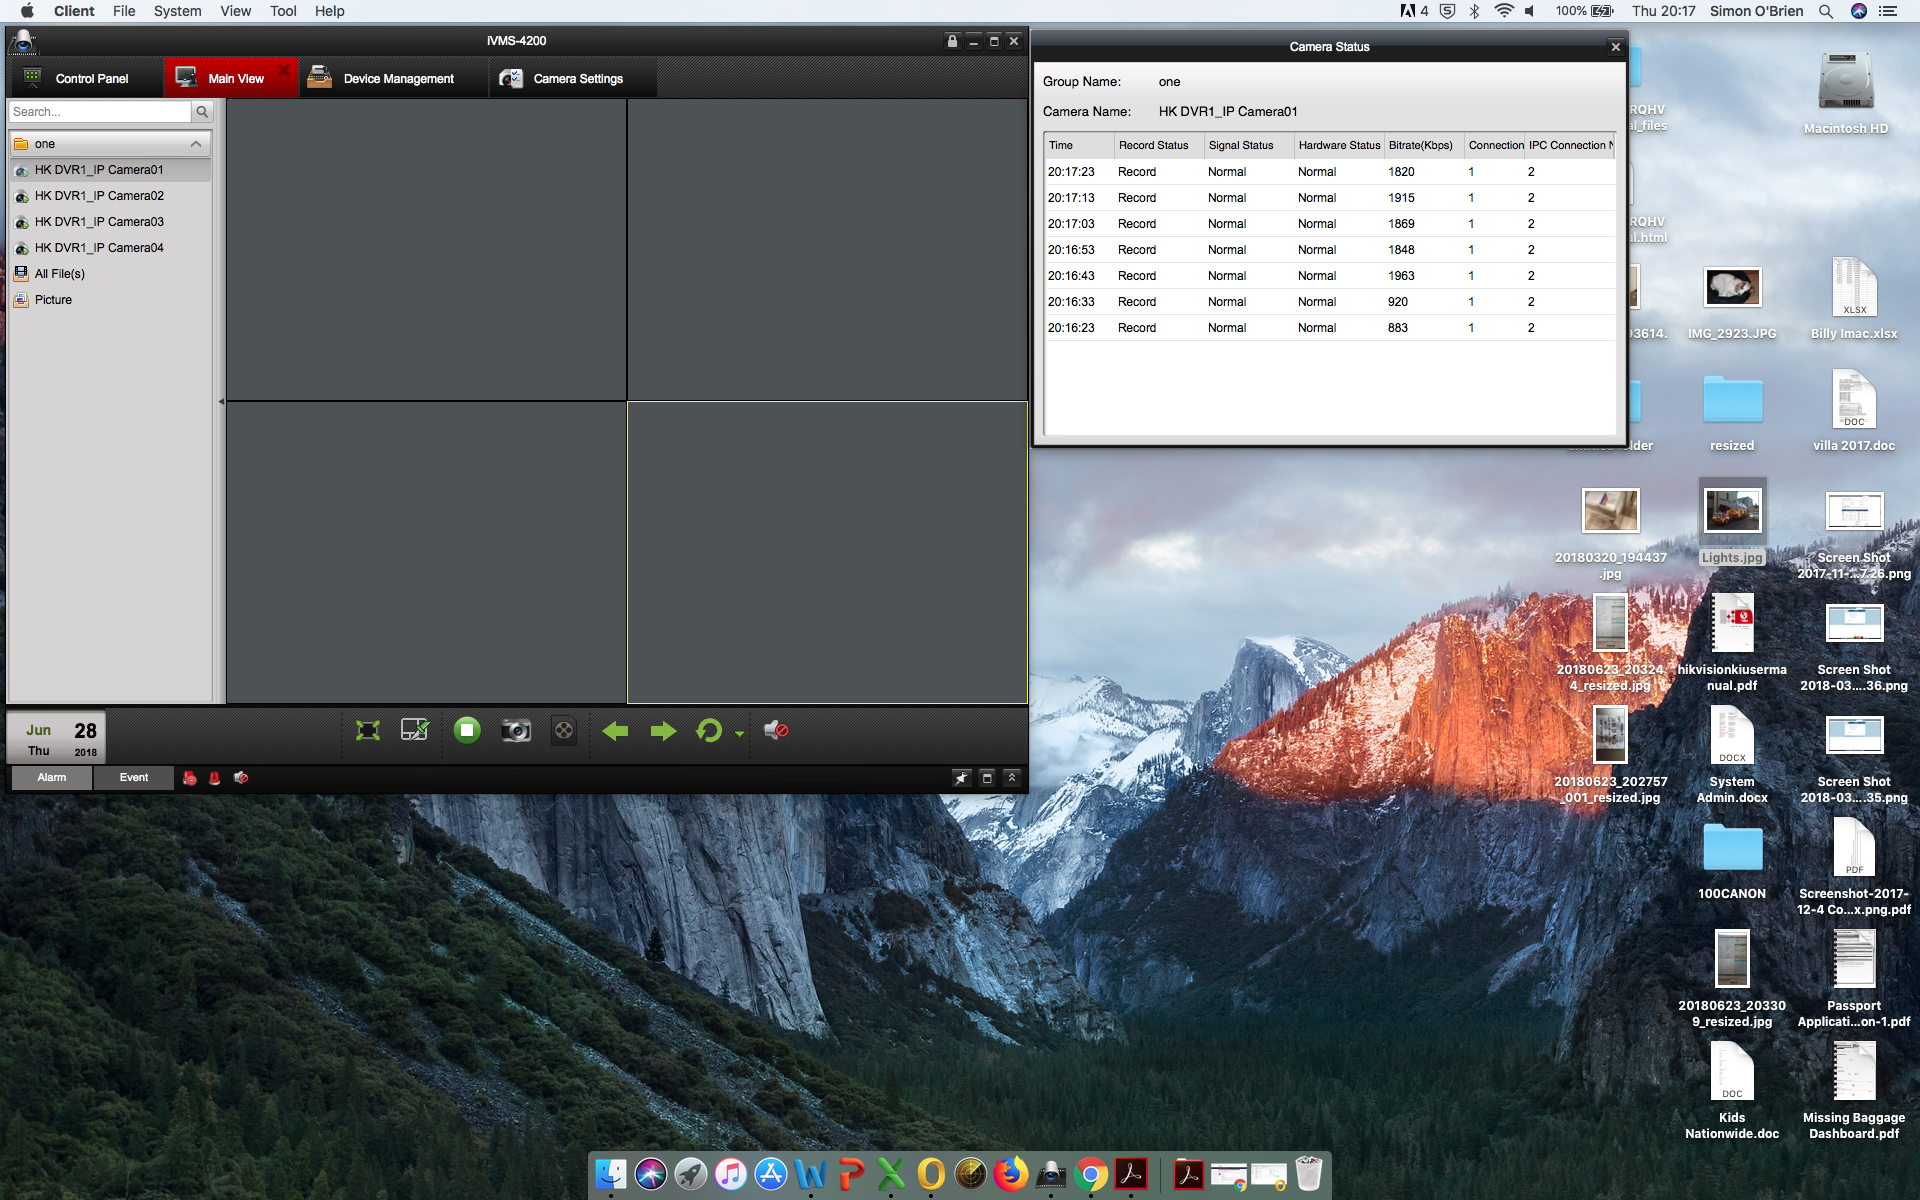
Task: Expand the alarm panel with double chevron
Action: coord(1011,778)
